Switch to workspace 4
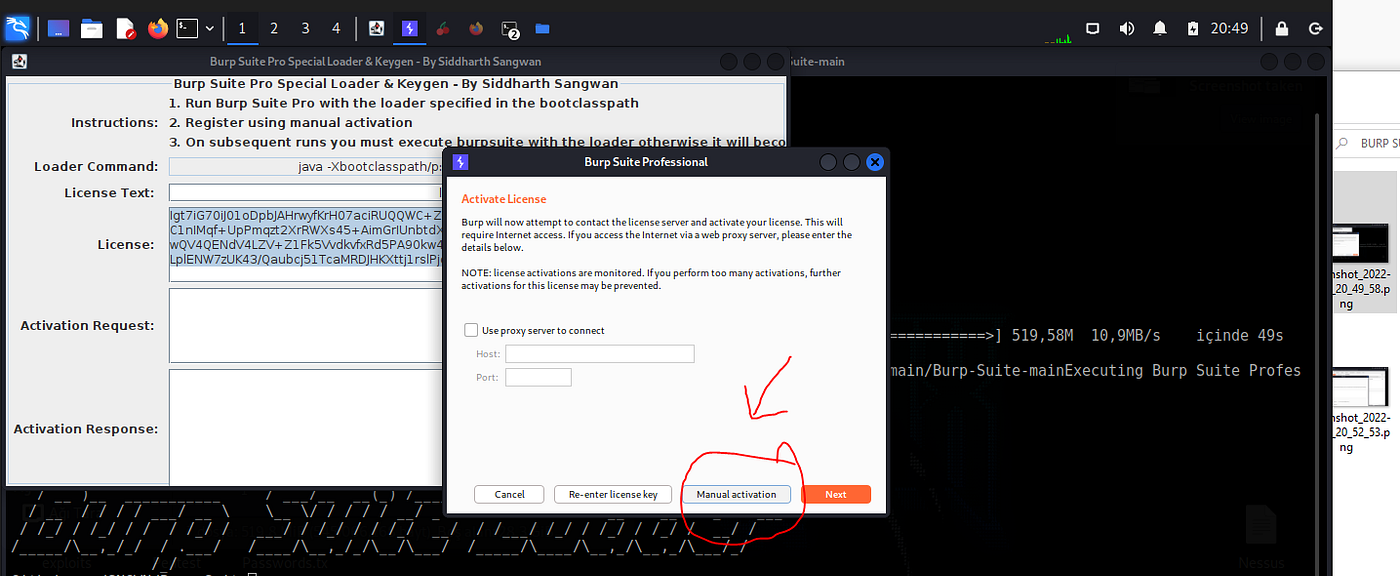The height and width of the screenshot is (576, 1400). [x=336, y=28]
